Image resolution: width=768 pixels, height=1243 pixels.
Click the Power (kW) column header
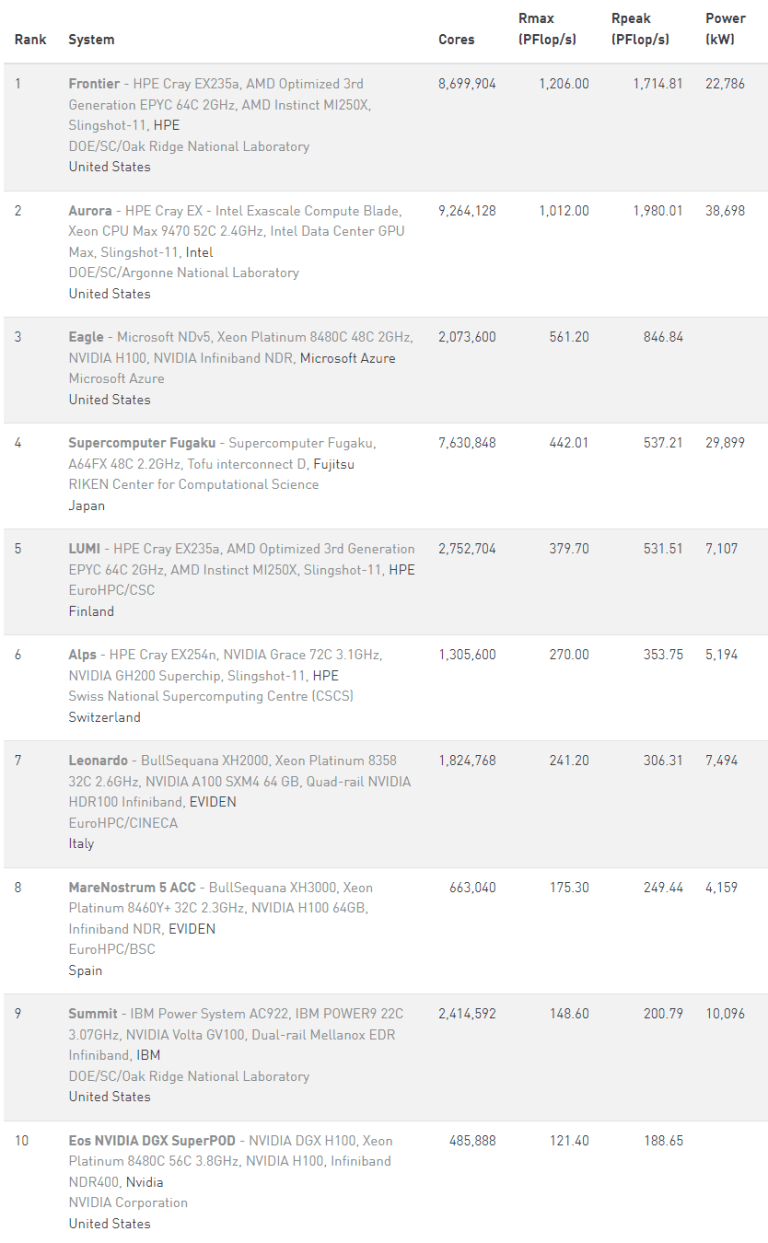[725, 29]
